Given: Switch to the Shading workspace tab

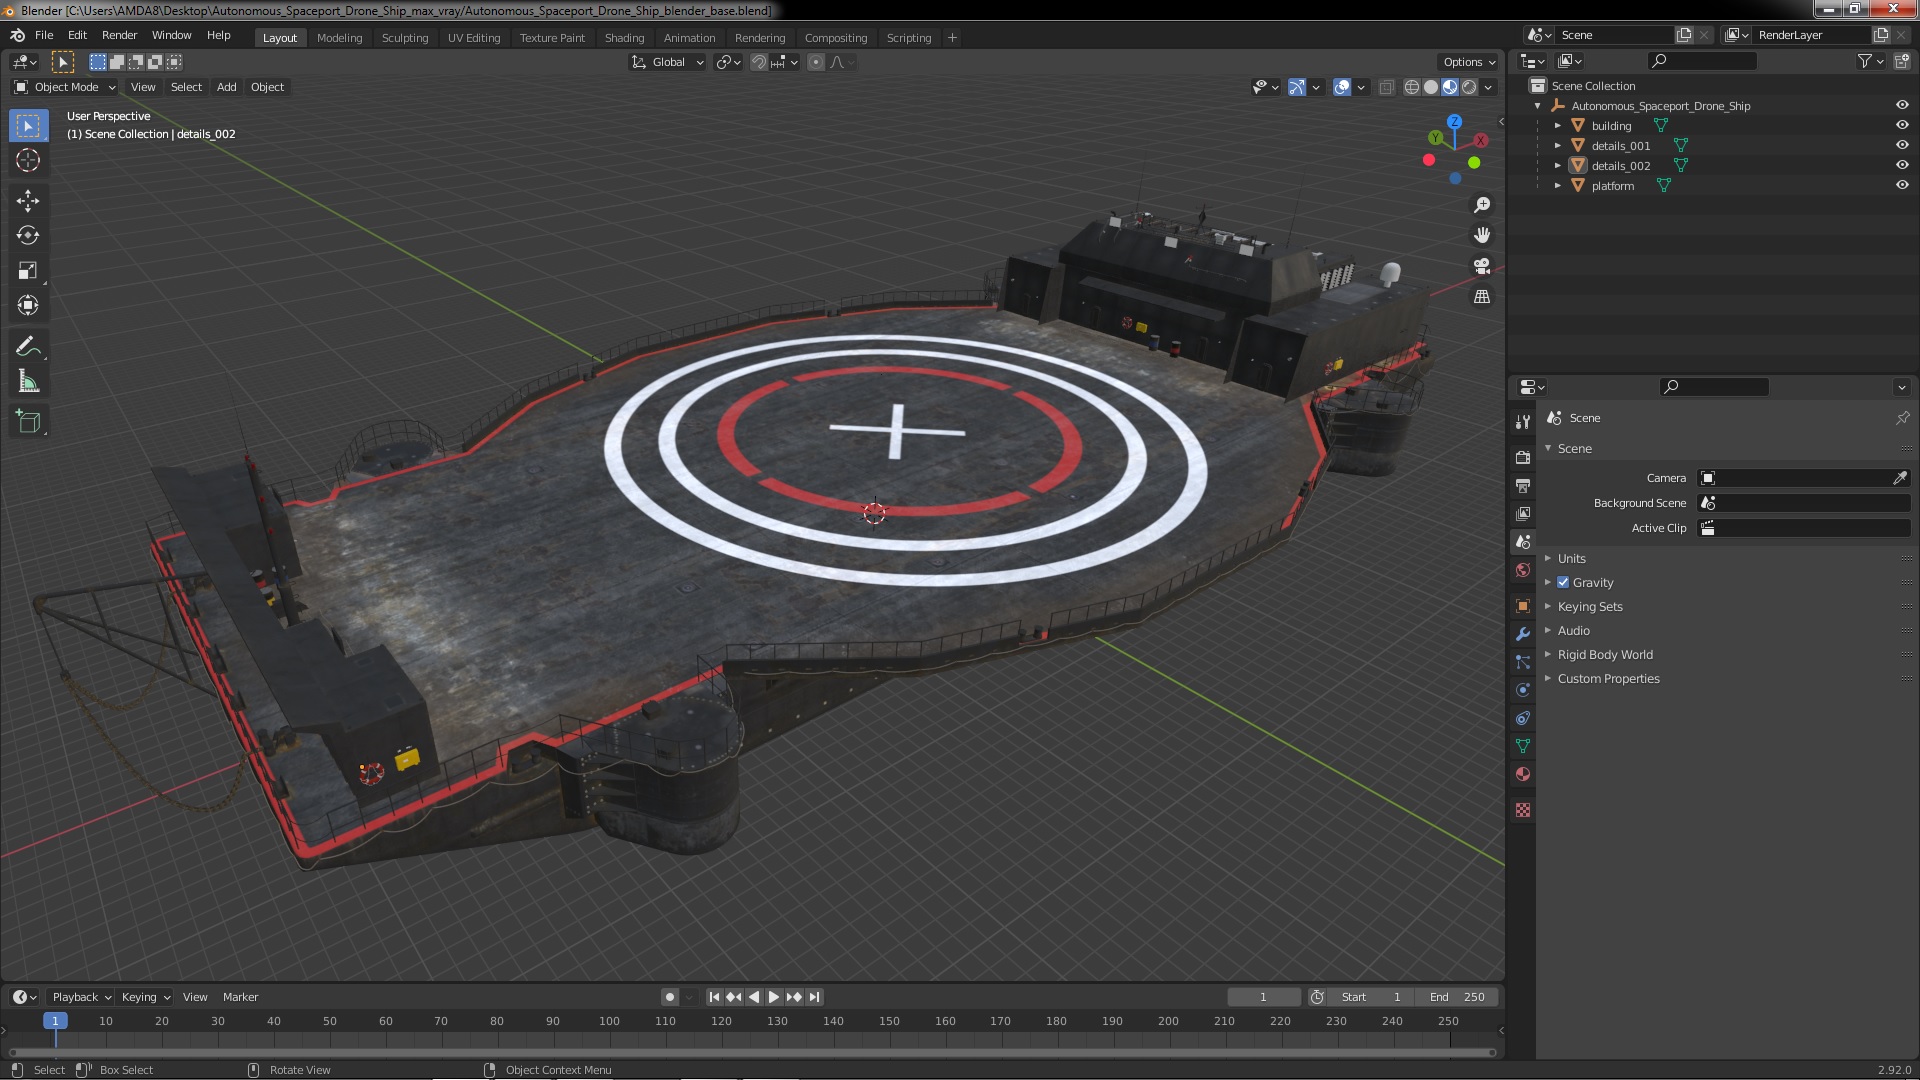Looking at the screenshot, I should click(x=624, y=37).
